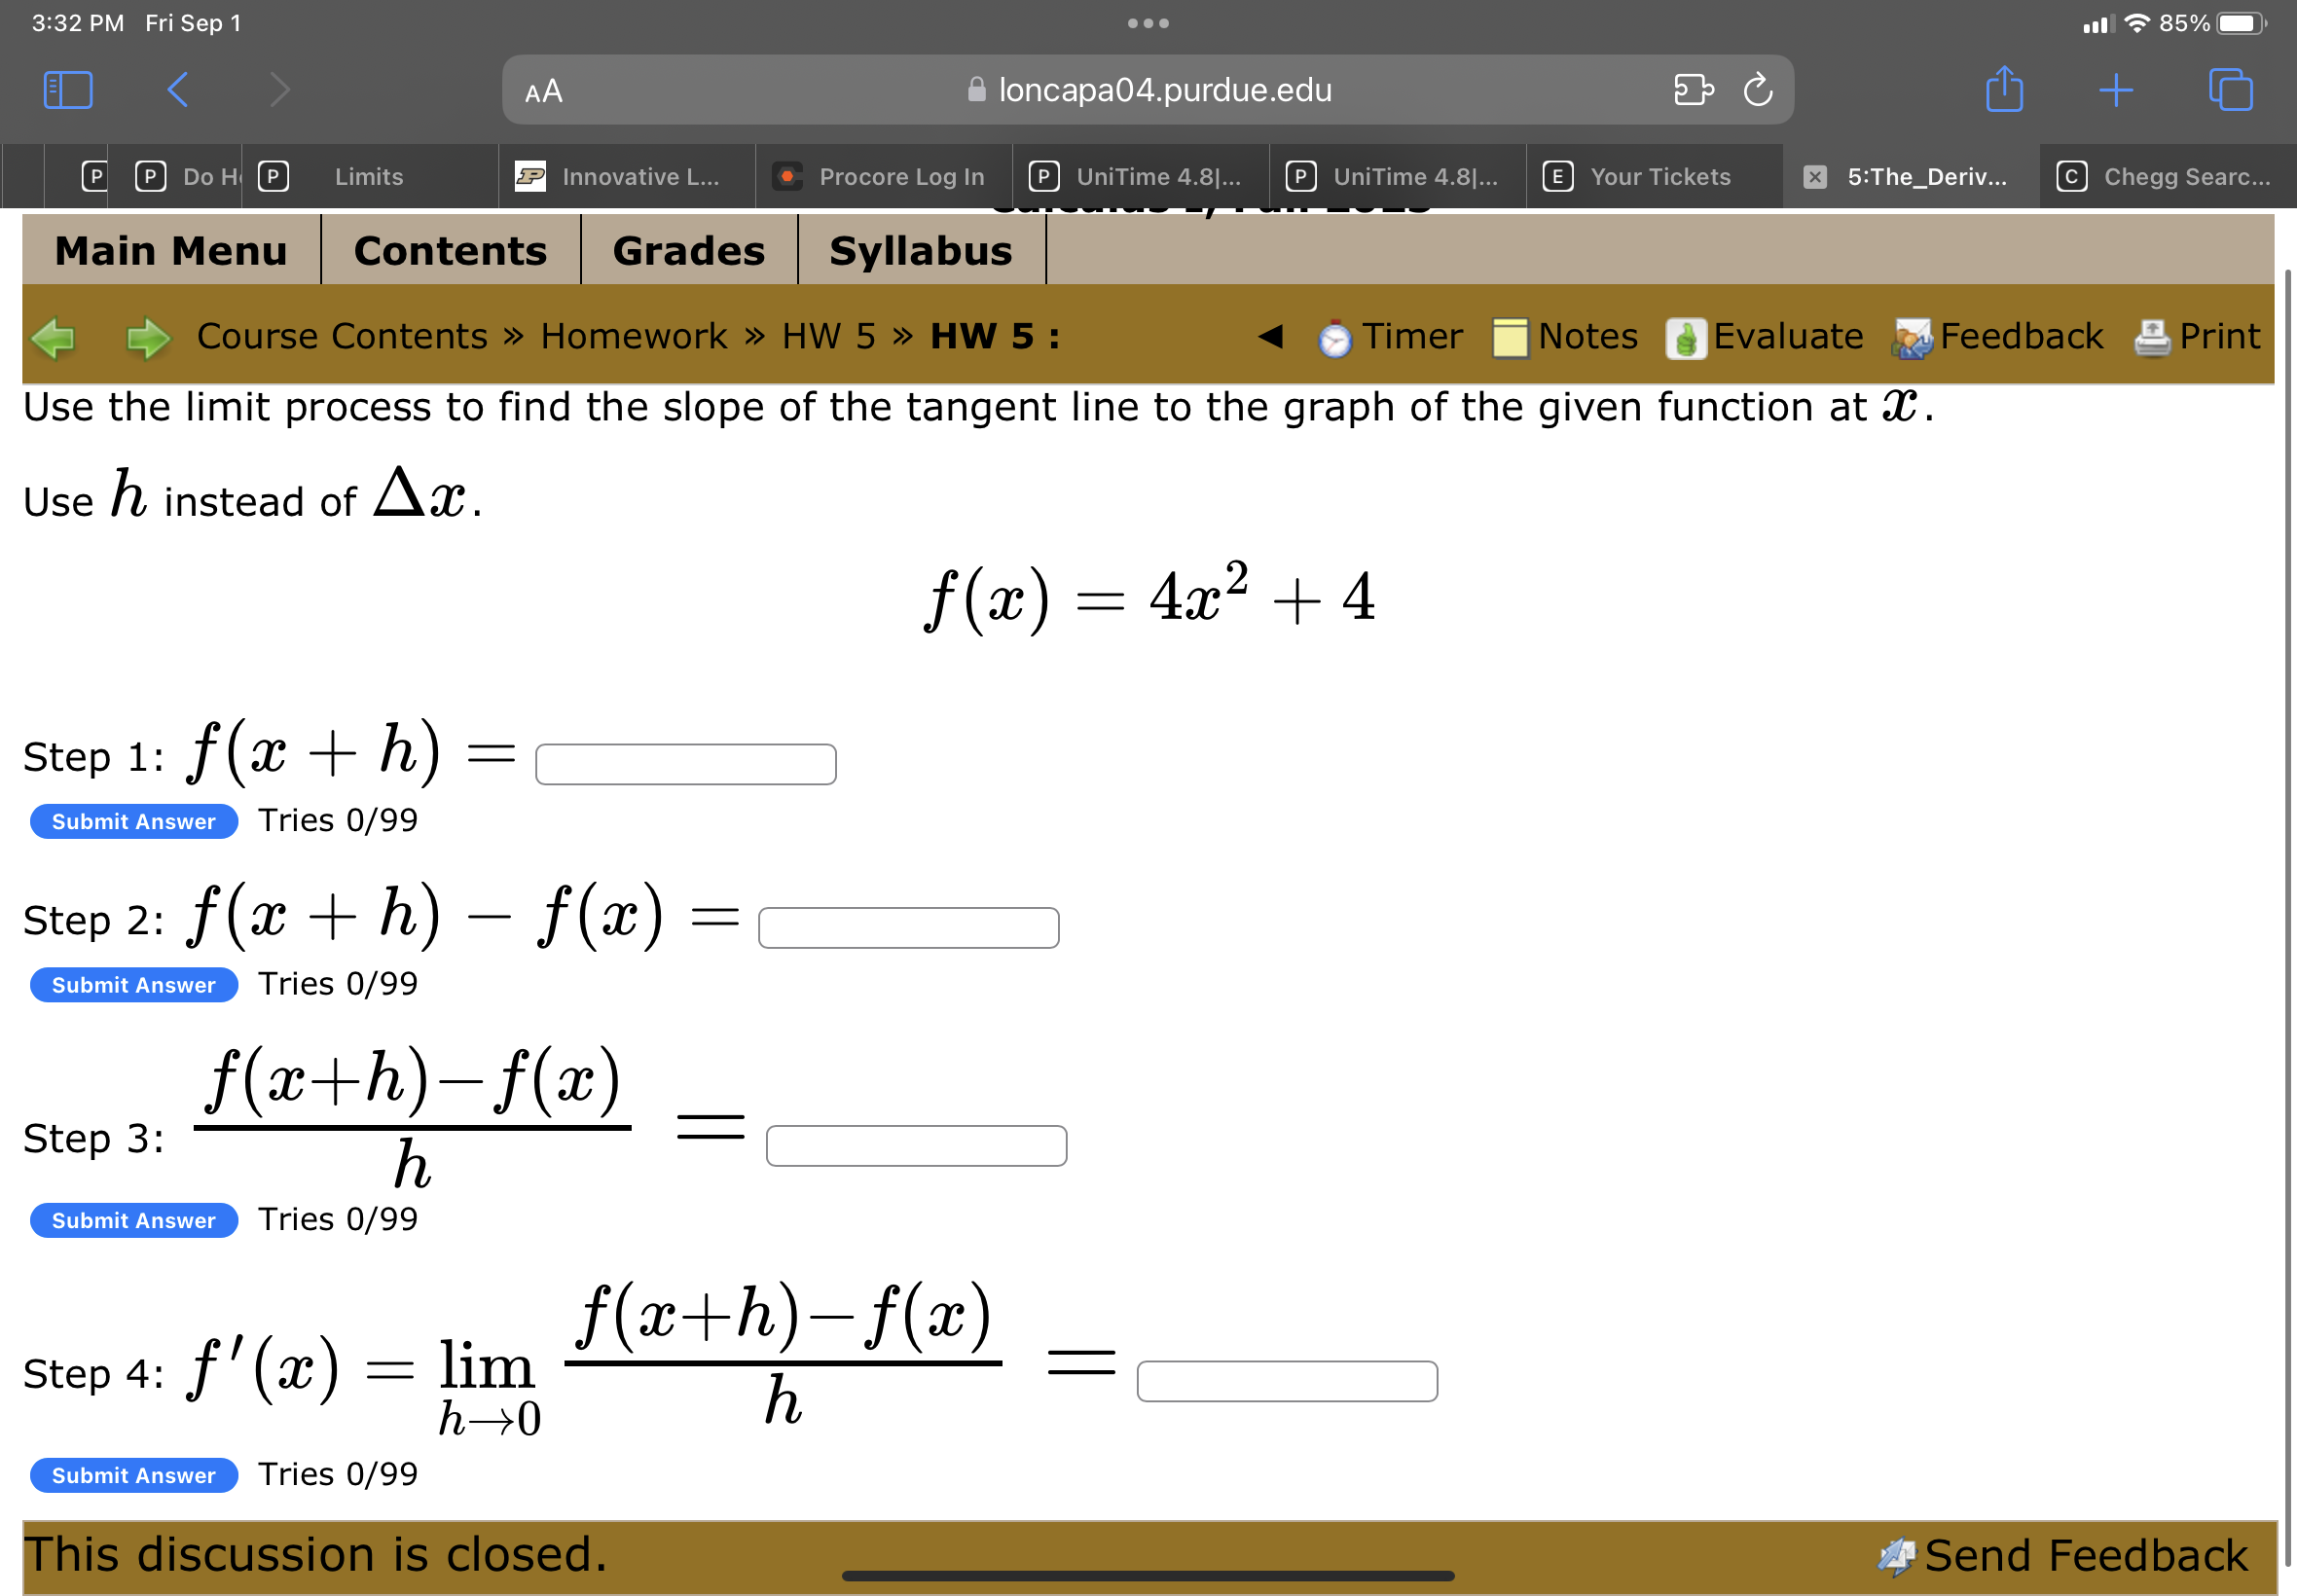
Task: Collapse the problem navigation with the black triangle
Action: pyautogui.click(x=1271, y=337)
